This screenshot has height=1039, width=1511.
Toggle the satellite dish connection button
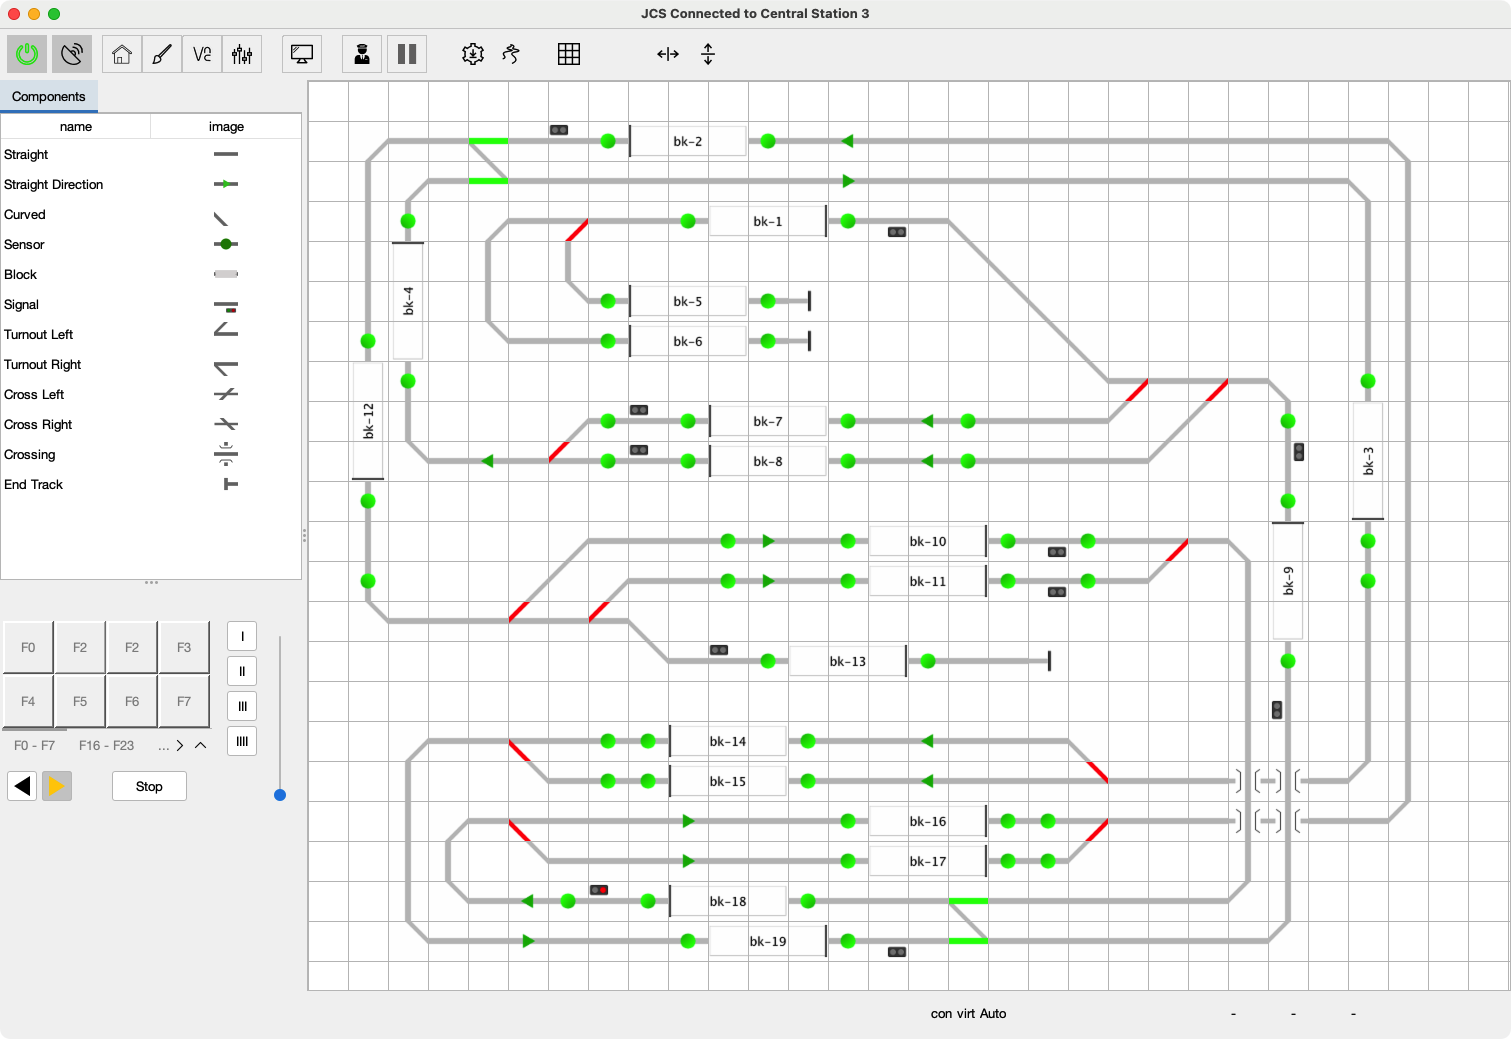pos(72,54)
